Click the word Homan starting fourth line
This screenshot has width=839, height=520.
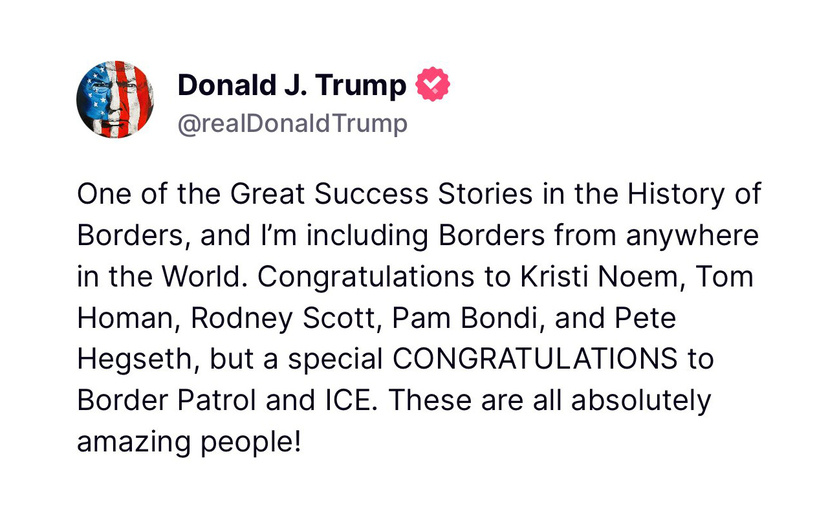125,318
